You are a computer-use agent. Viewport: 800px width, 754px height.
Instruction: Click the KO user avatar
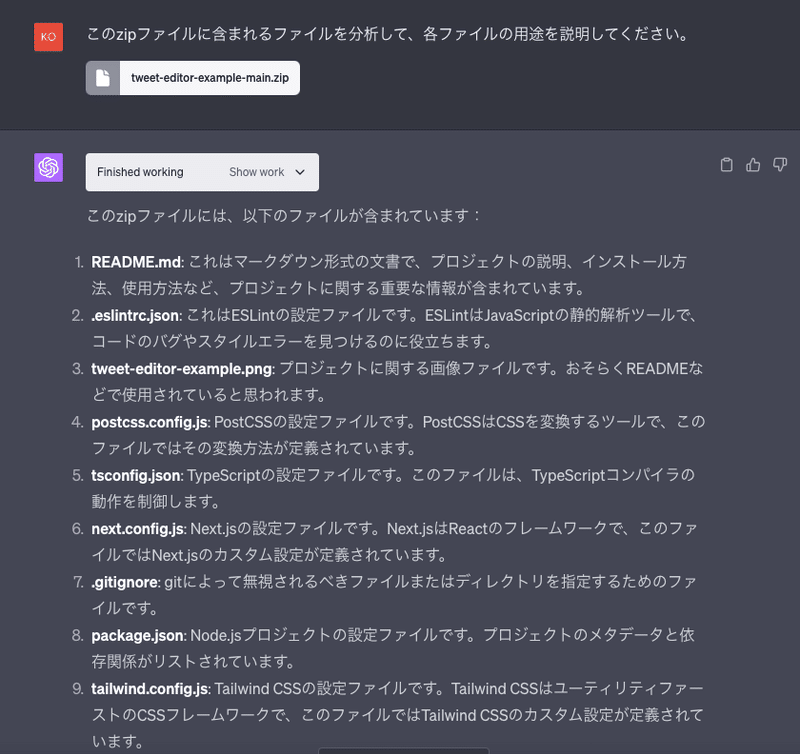click(x=48, y=37)
